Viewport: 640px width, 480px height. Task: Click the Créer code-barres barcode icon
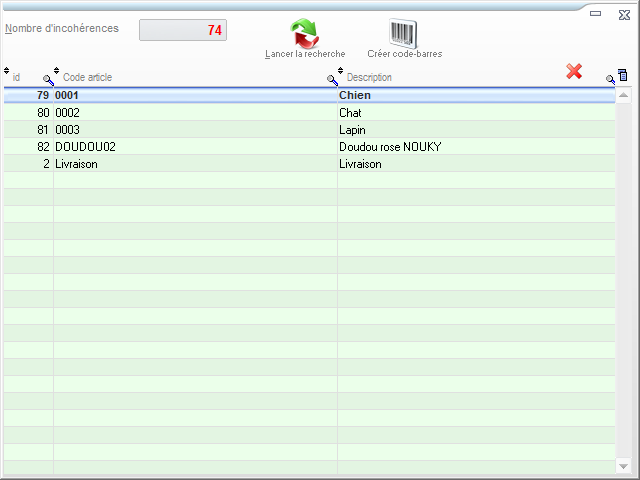tap(404, 33)
